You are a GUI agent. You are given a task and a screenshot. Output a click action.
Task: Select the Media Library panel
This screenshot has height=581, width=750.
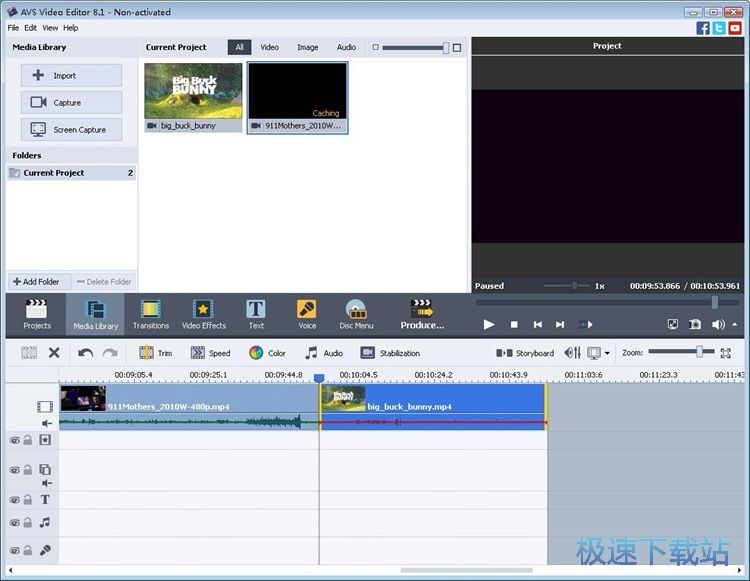pos(96,314)
